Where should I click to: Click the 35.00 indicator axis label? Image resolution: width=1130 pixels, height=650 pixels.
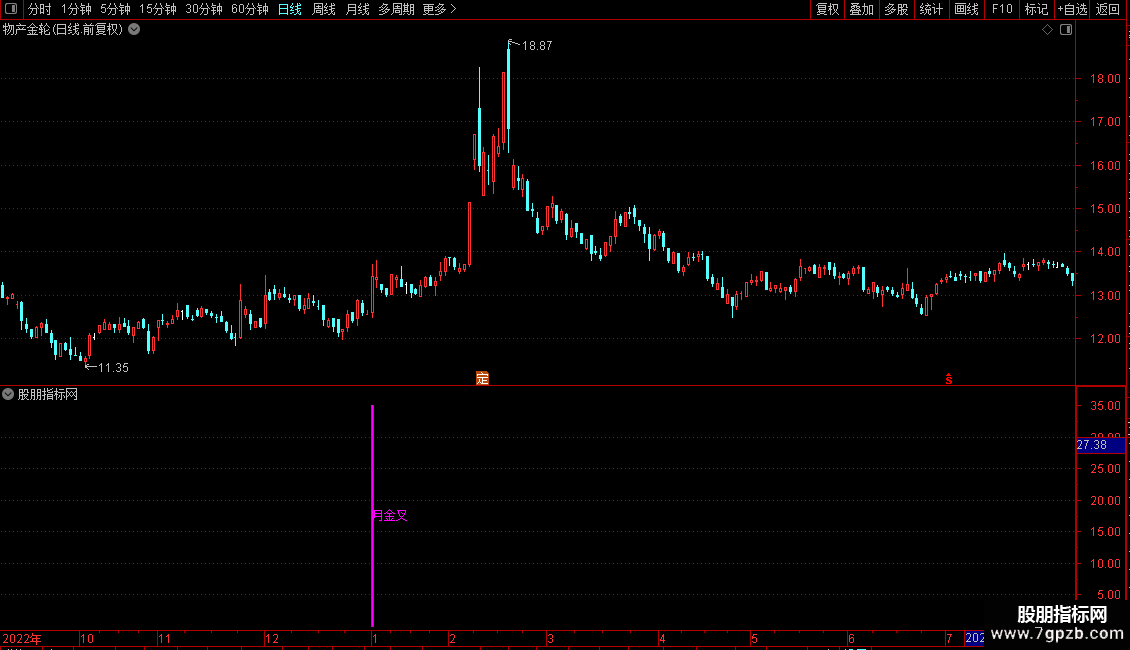[x=1105, y=406]
